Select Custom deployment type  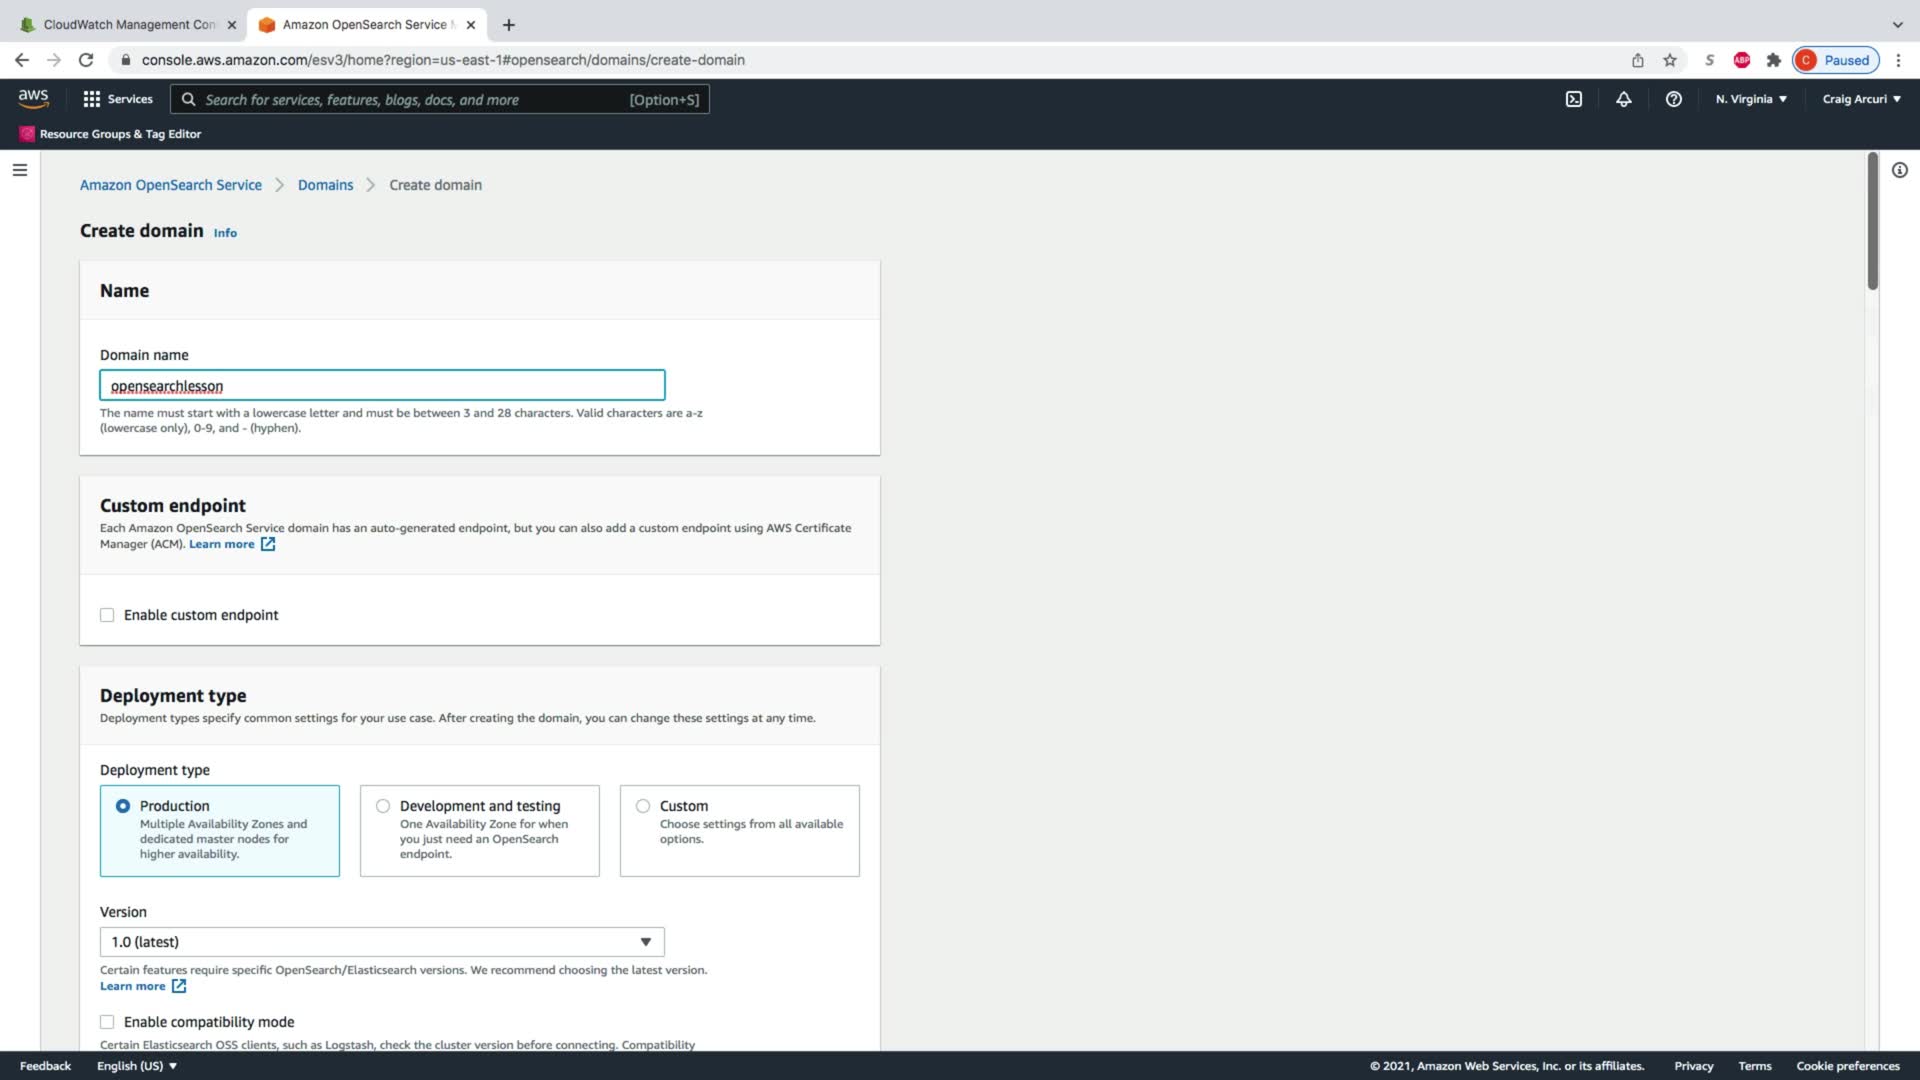coord(643,806)
